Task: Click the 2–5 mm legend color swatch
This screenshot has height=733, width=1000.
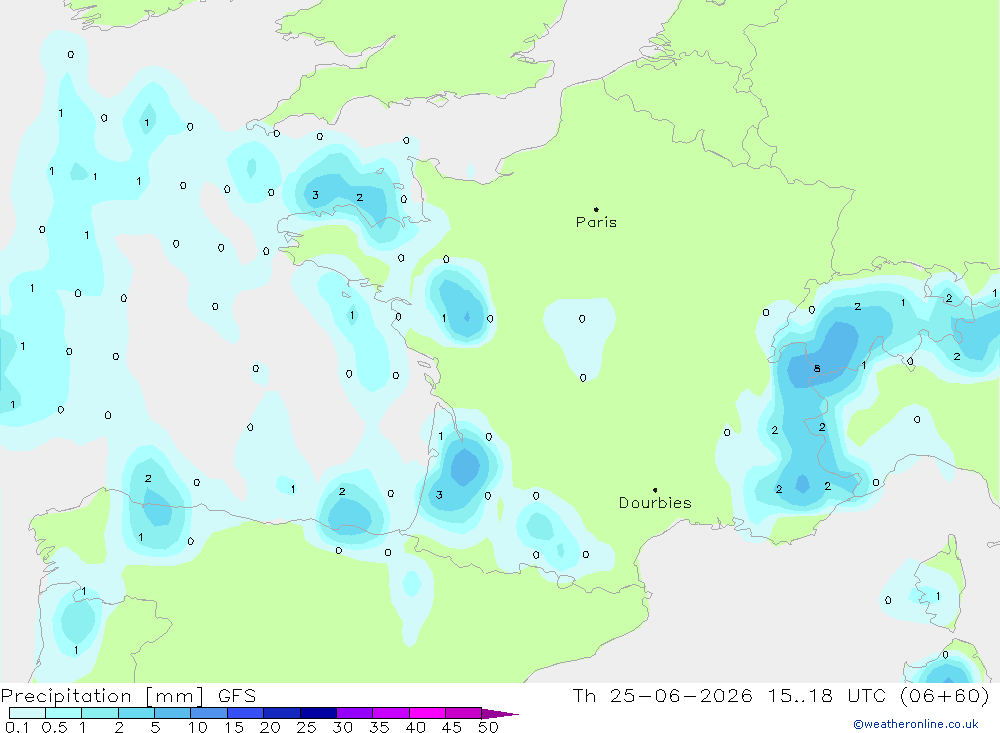Action: [136, 713]
